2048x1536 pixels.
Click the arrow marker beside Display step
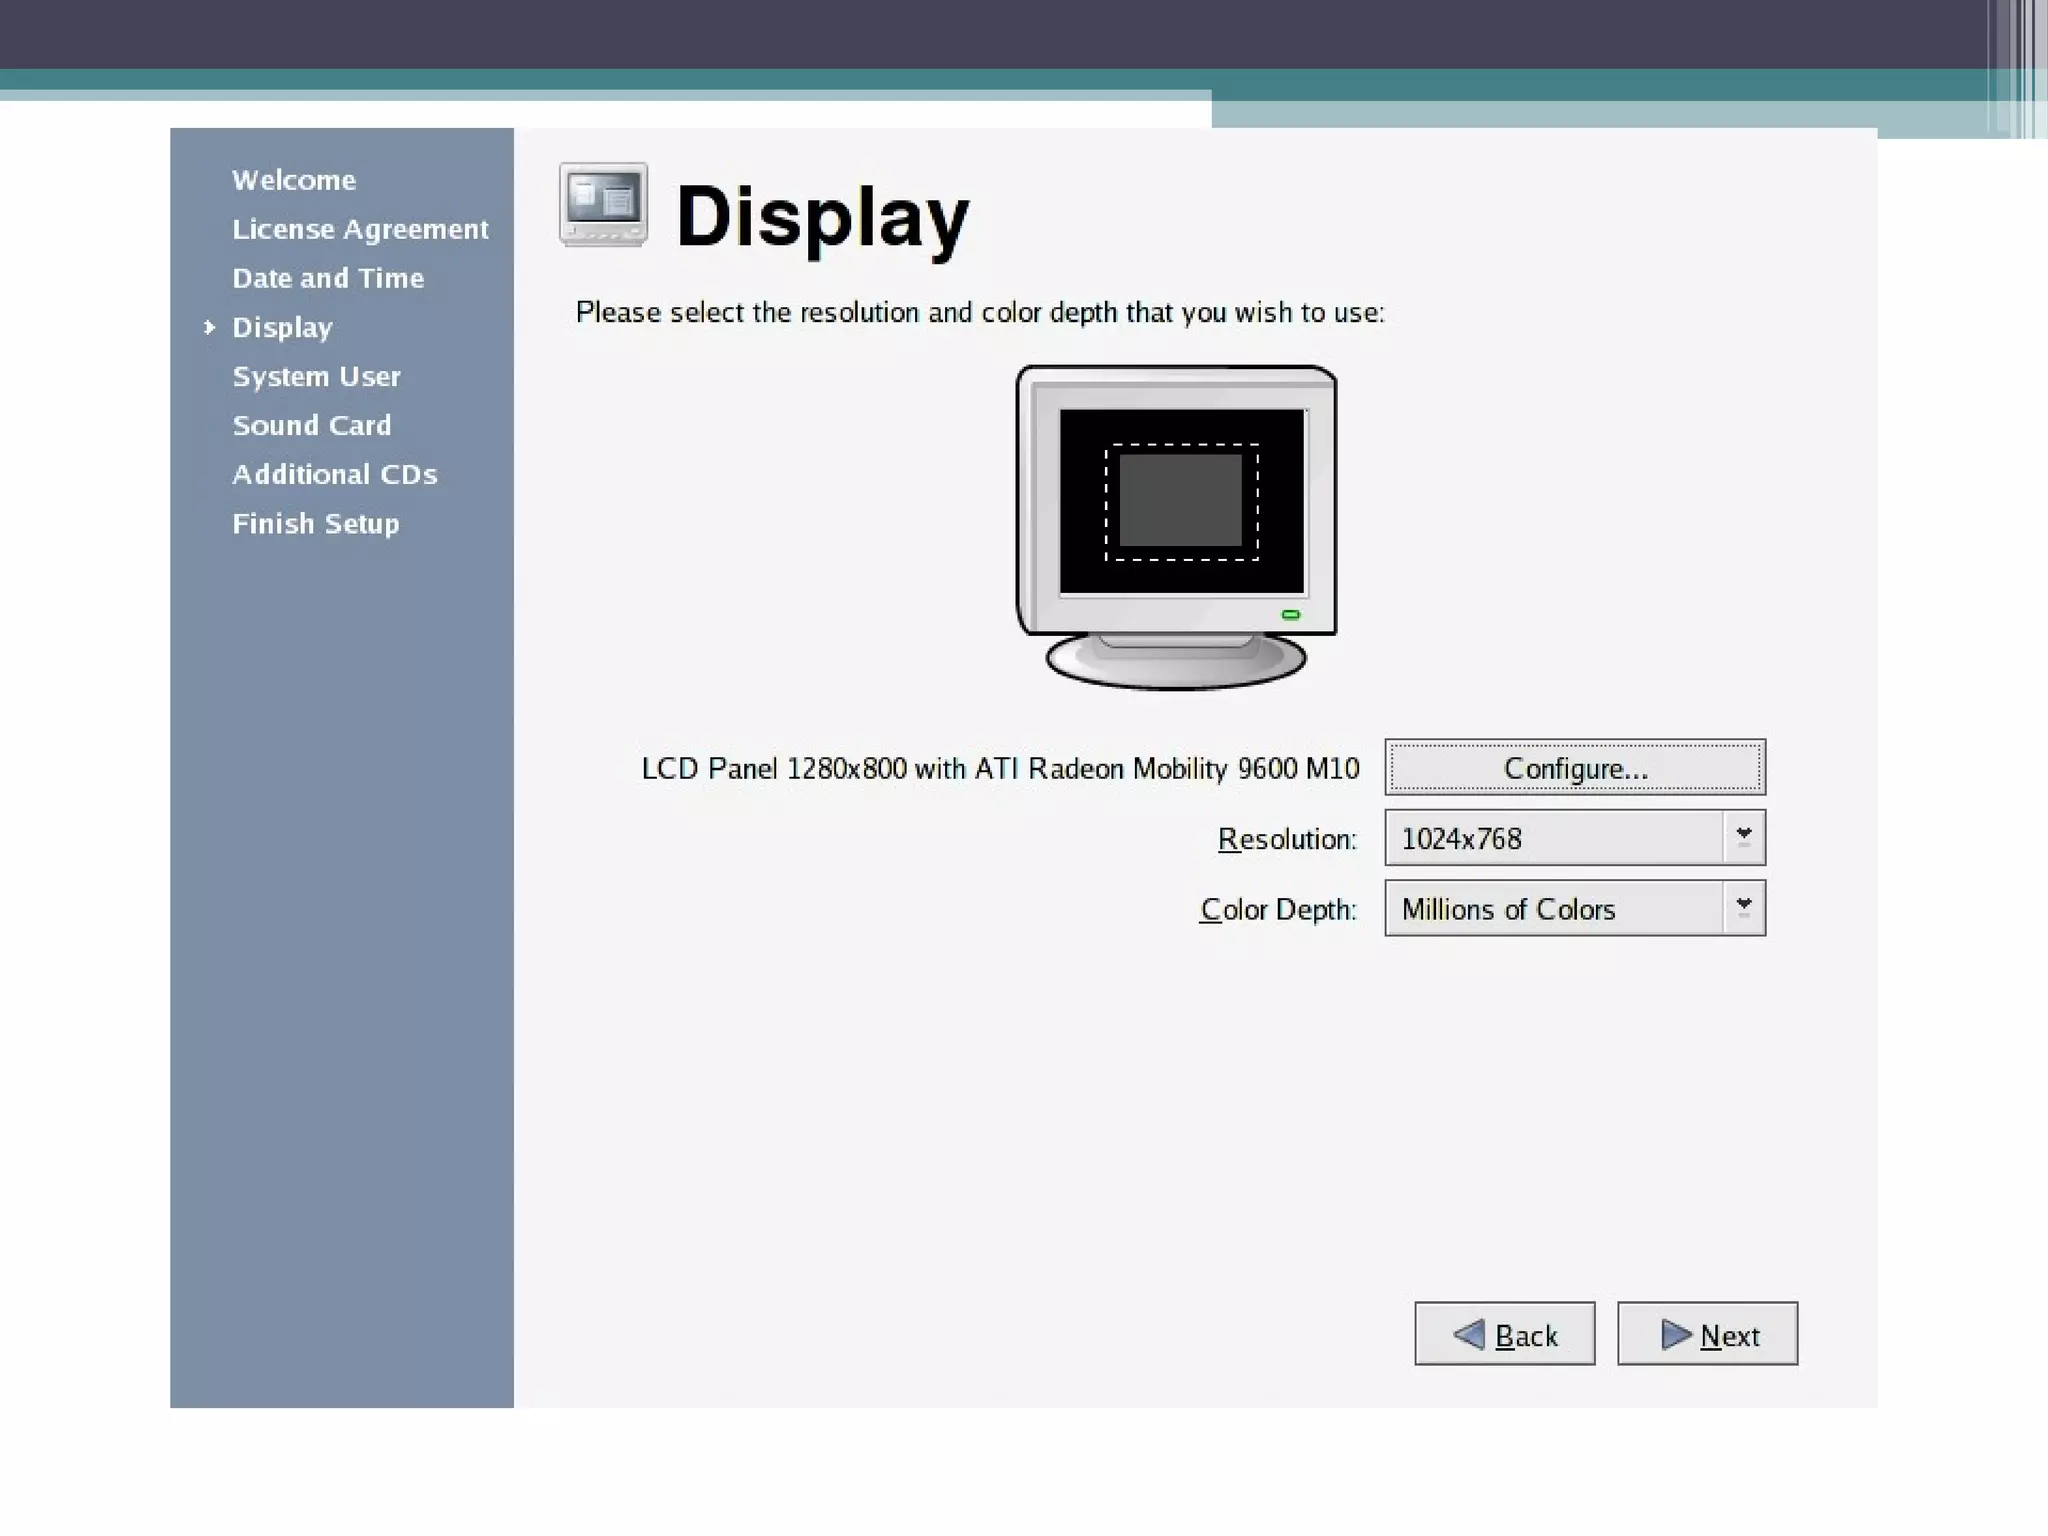pyautogui.click(x=209, y=327)
